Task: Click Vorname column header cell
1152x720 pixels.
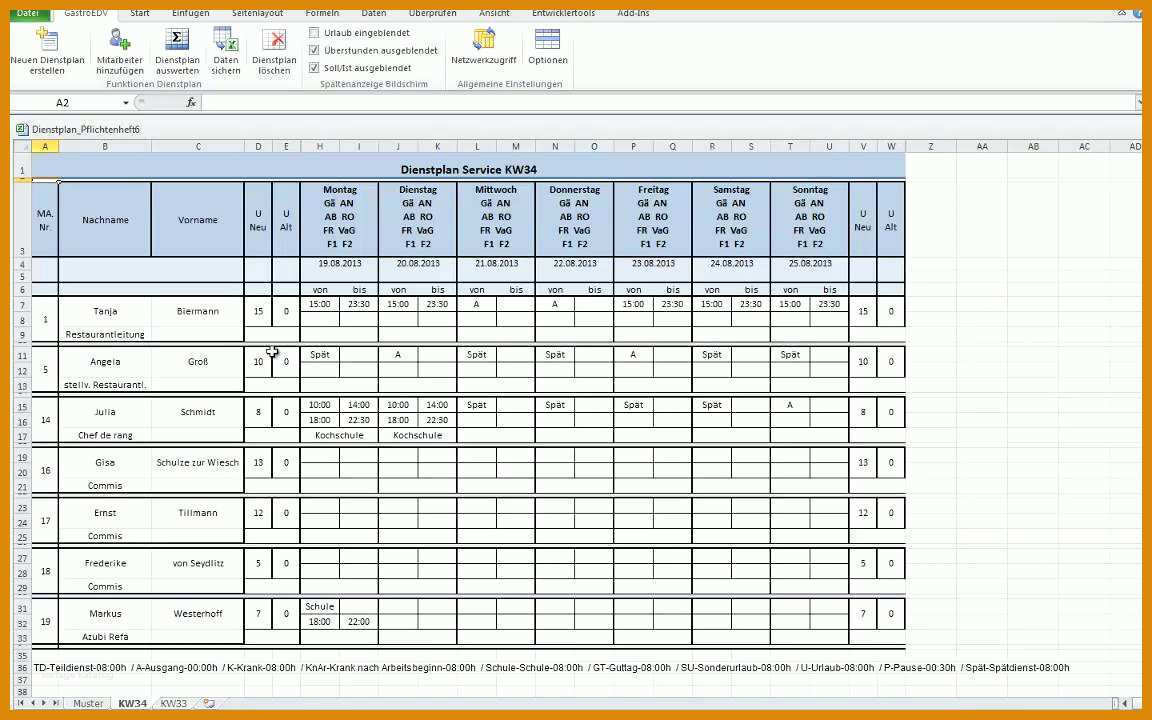Action: 198,220
